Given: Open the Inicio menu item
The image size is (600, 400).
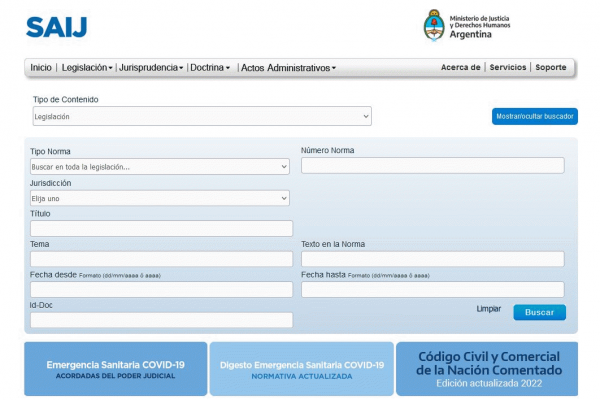Looking at the screenshot, I should point(41,68).
